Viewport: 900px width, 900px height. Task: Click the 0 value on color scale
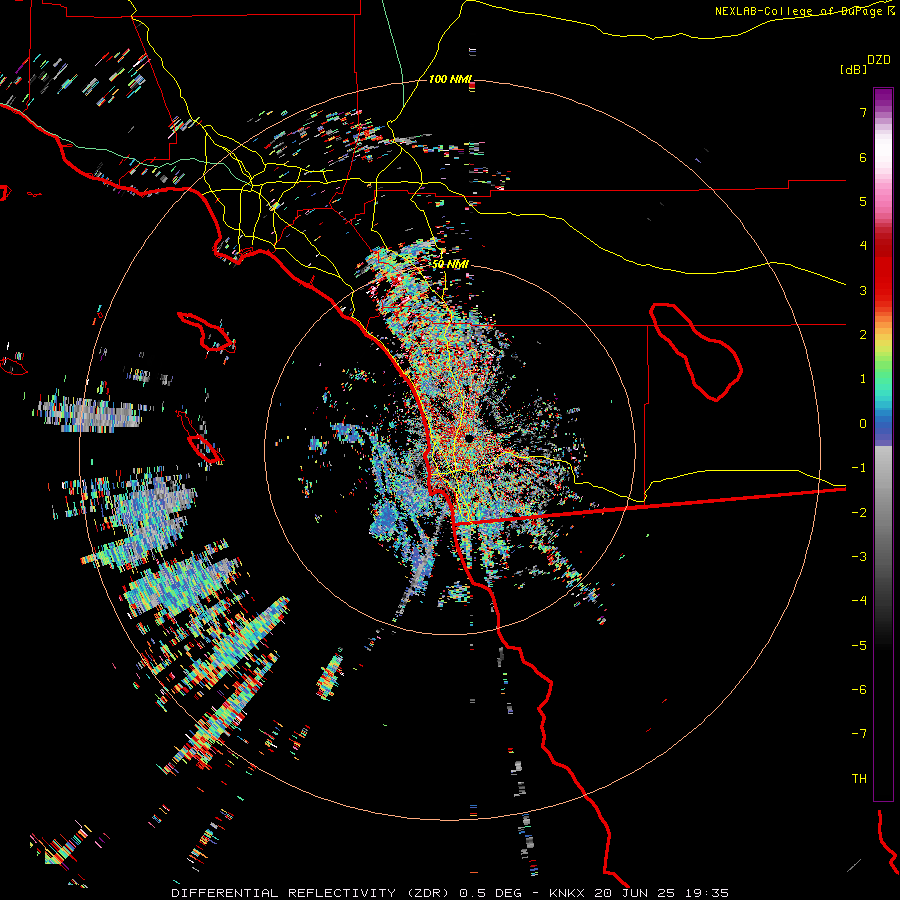coord(863,424)
